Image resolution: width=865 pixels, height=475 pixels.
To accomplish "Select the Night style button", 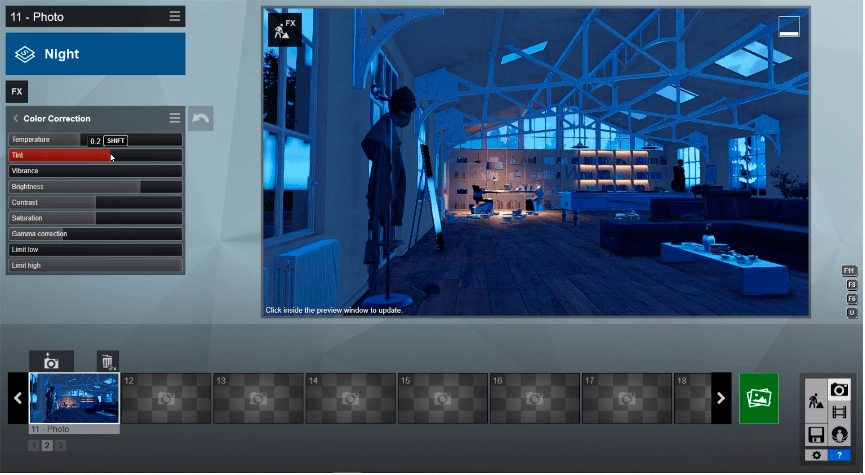I will point(96,54).
